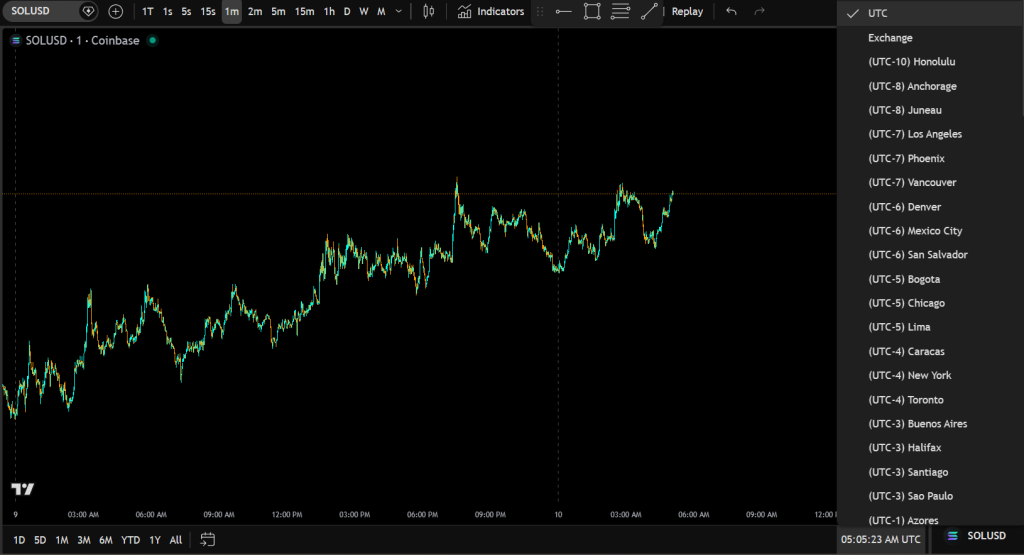The height and width of the screenshot is (555, 1024).
Task: Open the timezone menu from the clock
Action: (x=880, y=539)
